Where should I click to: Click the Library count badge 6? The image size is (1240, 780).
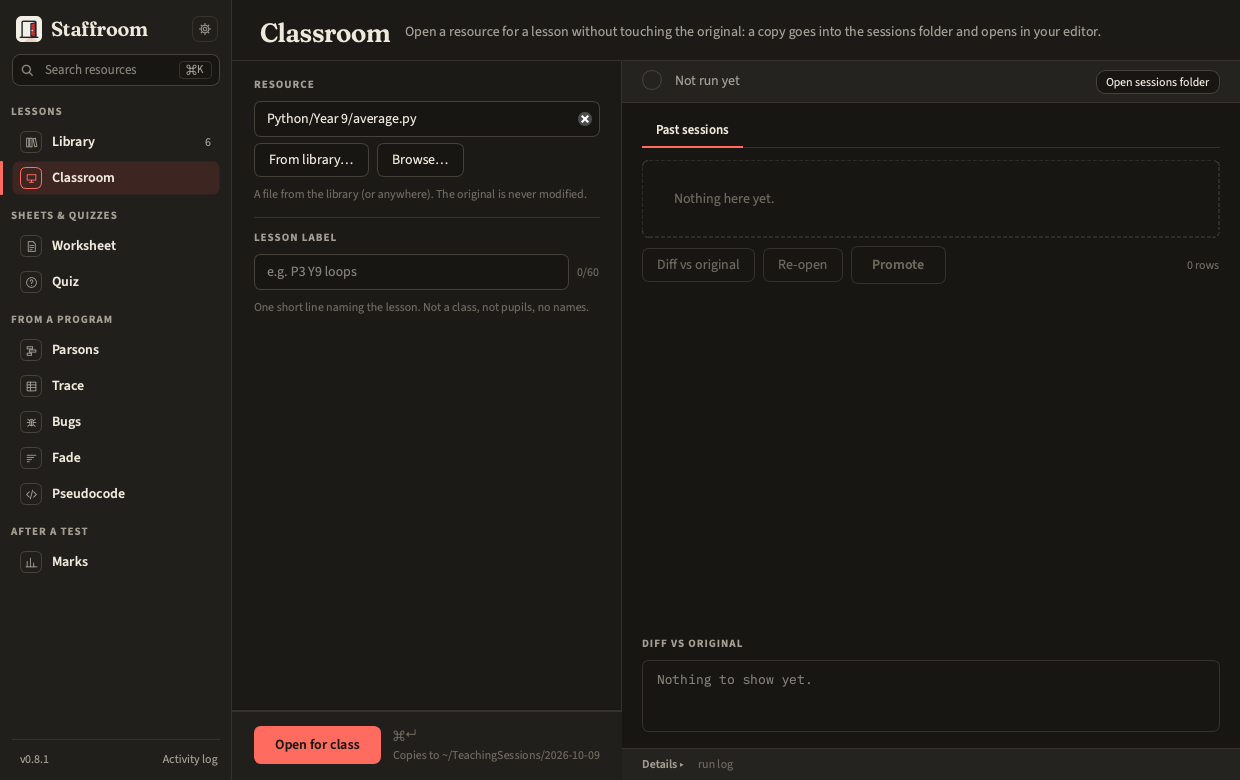coord(208,142)
